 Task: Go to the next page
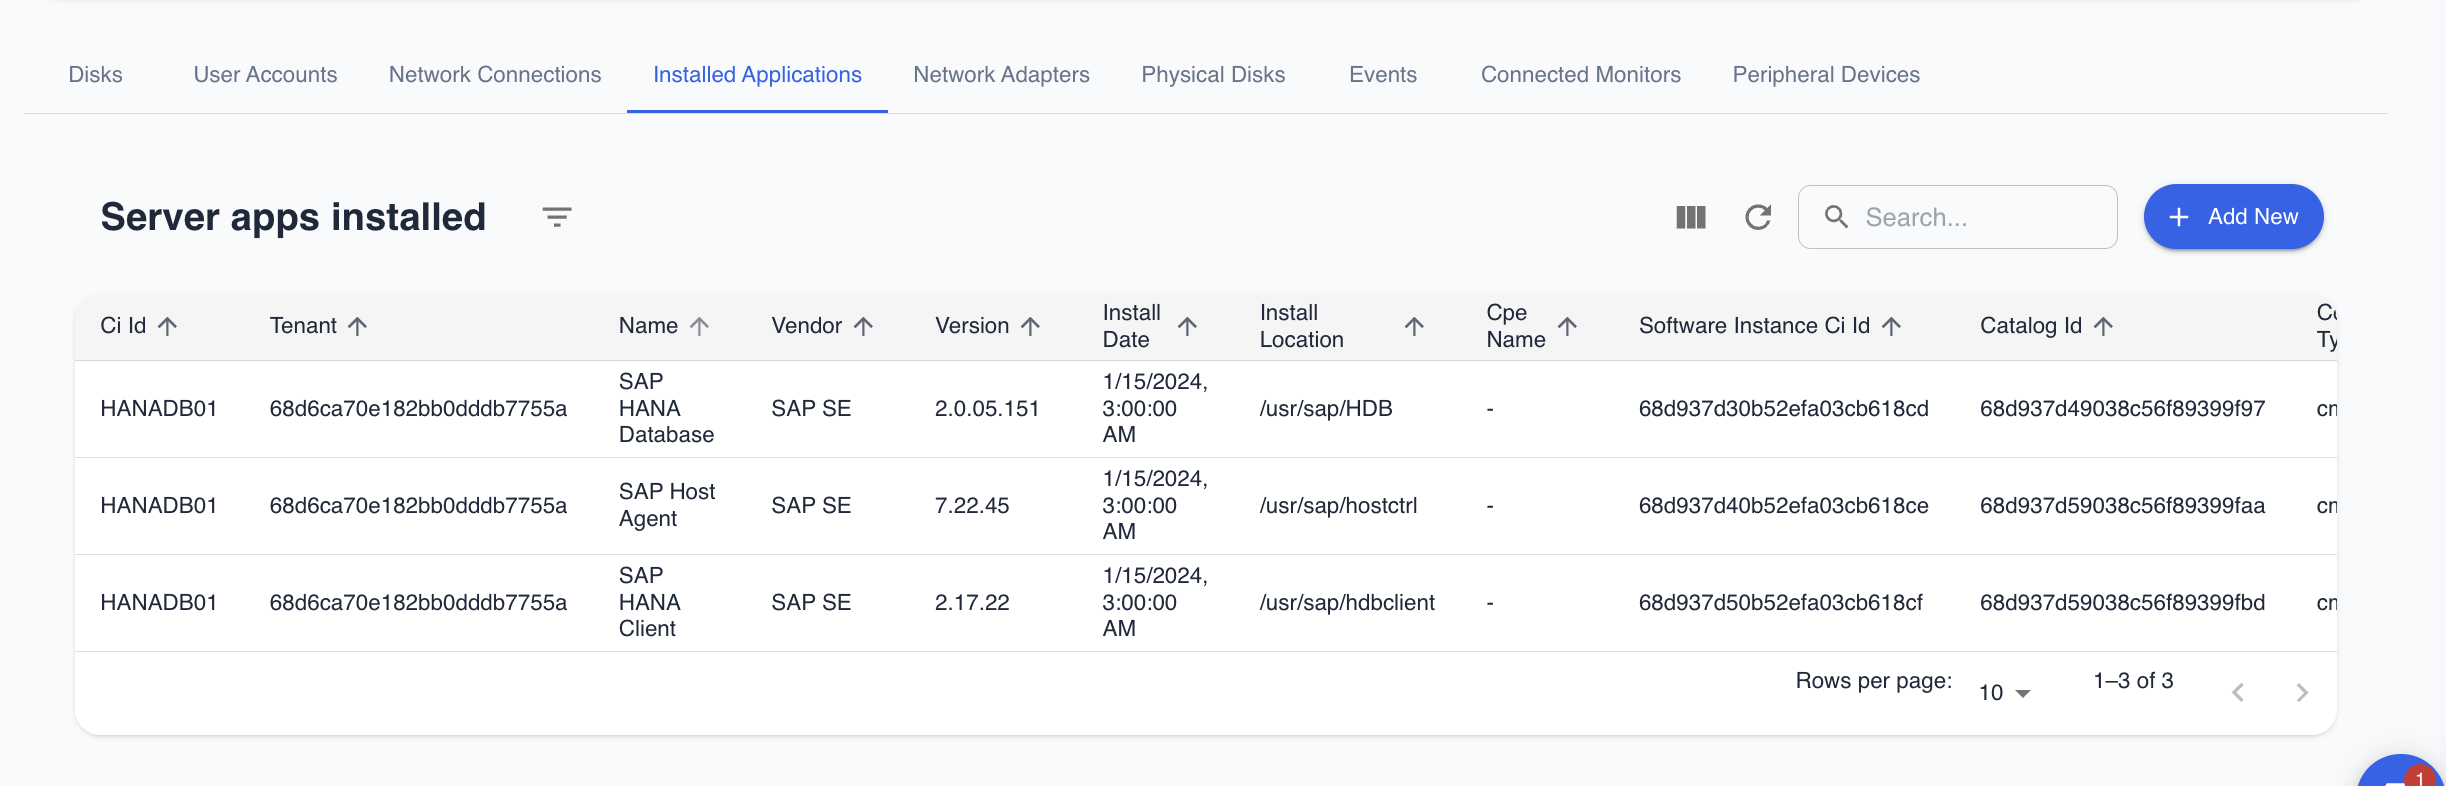tap(2302, 692)
